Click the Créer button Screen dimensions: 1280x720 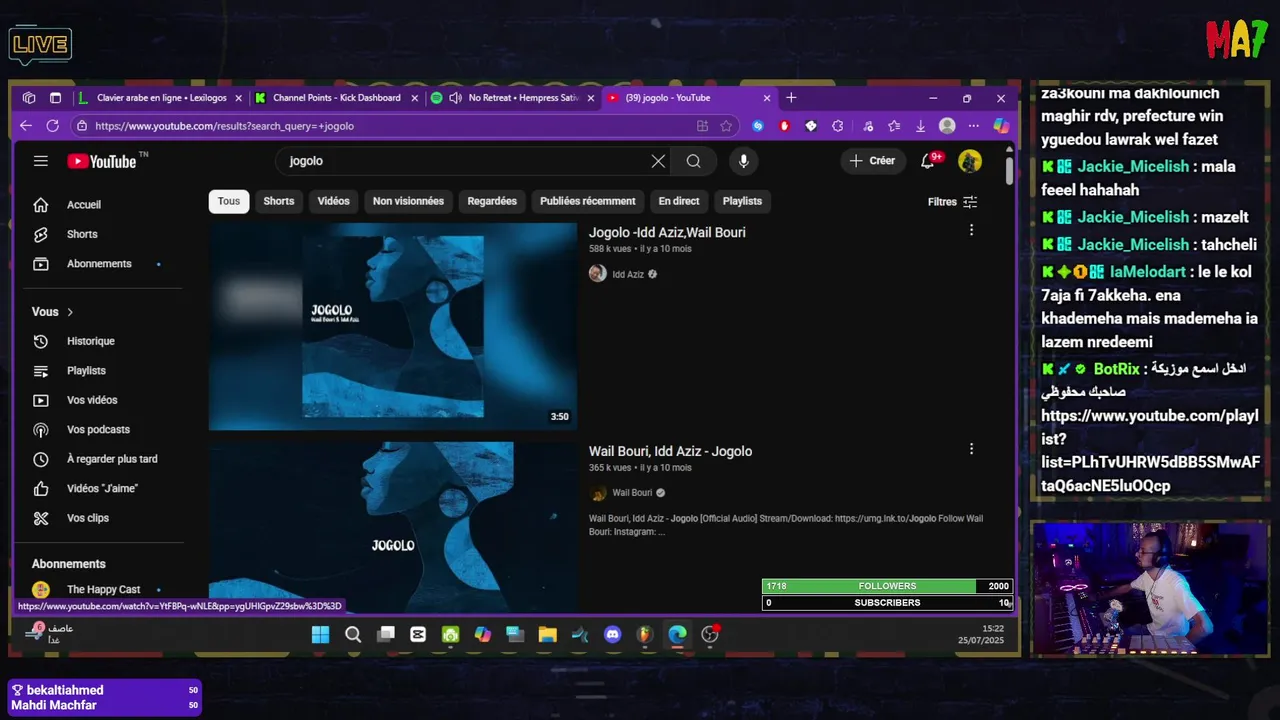tap(872, 161)
